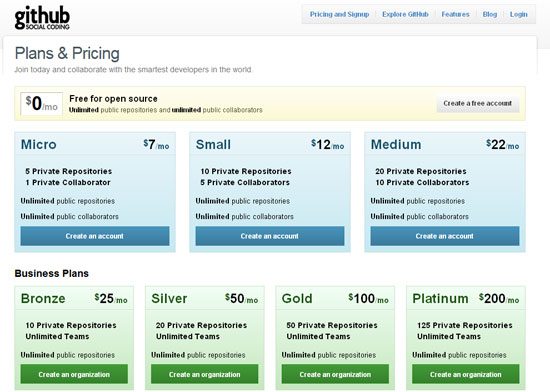Create an organization under Bronze plan
The image size is (550, 392).
[x=74, y=374]
